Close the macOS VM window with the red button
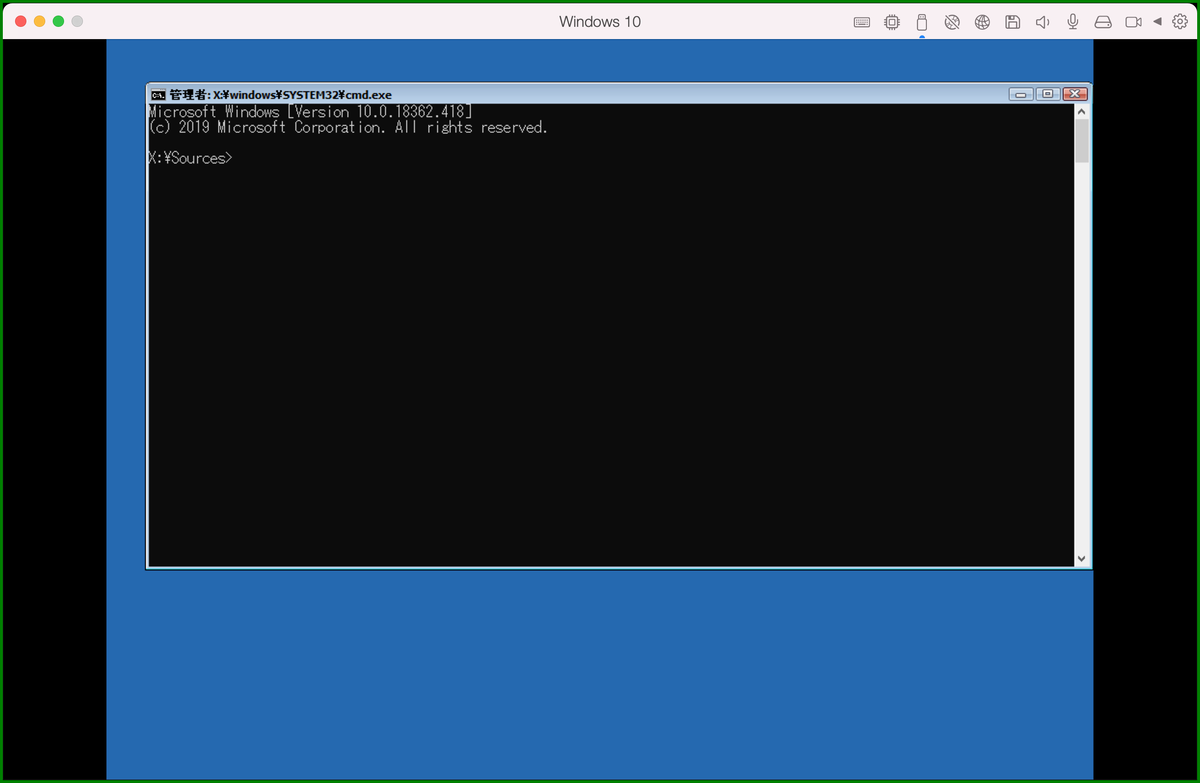 (x=20, y=21)
